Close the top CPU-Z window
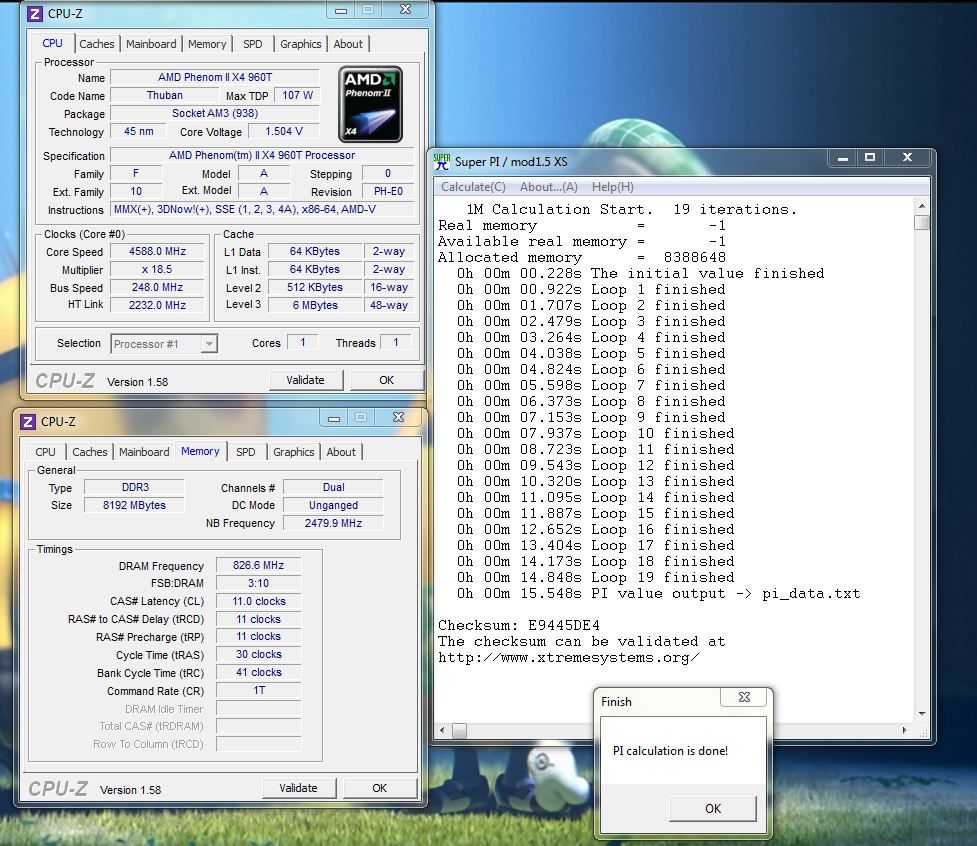Screen dimensions: 977x846 coord(406,10)
